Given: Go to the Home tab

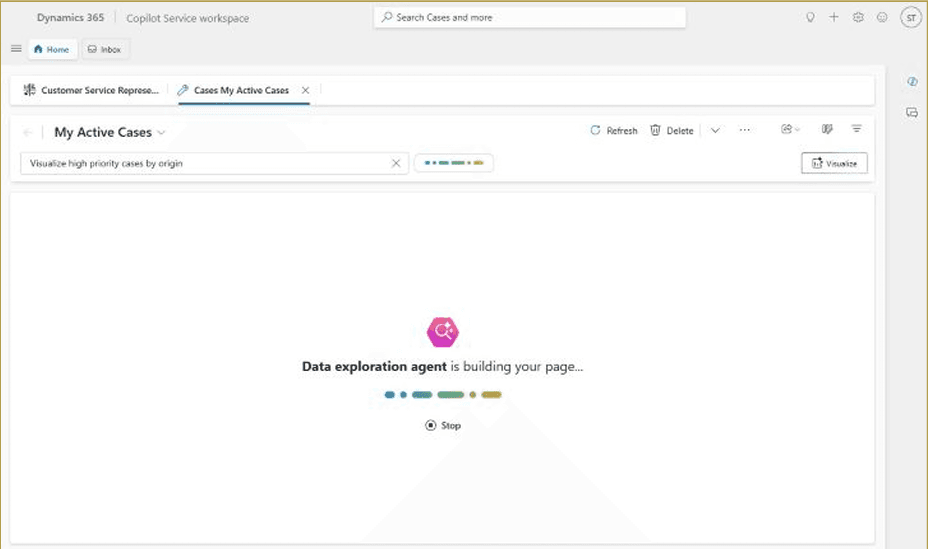Looking at the screenshot, I should click(x=52, y=49).
